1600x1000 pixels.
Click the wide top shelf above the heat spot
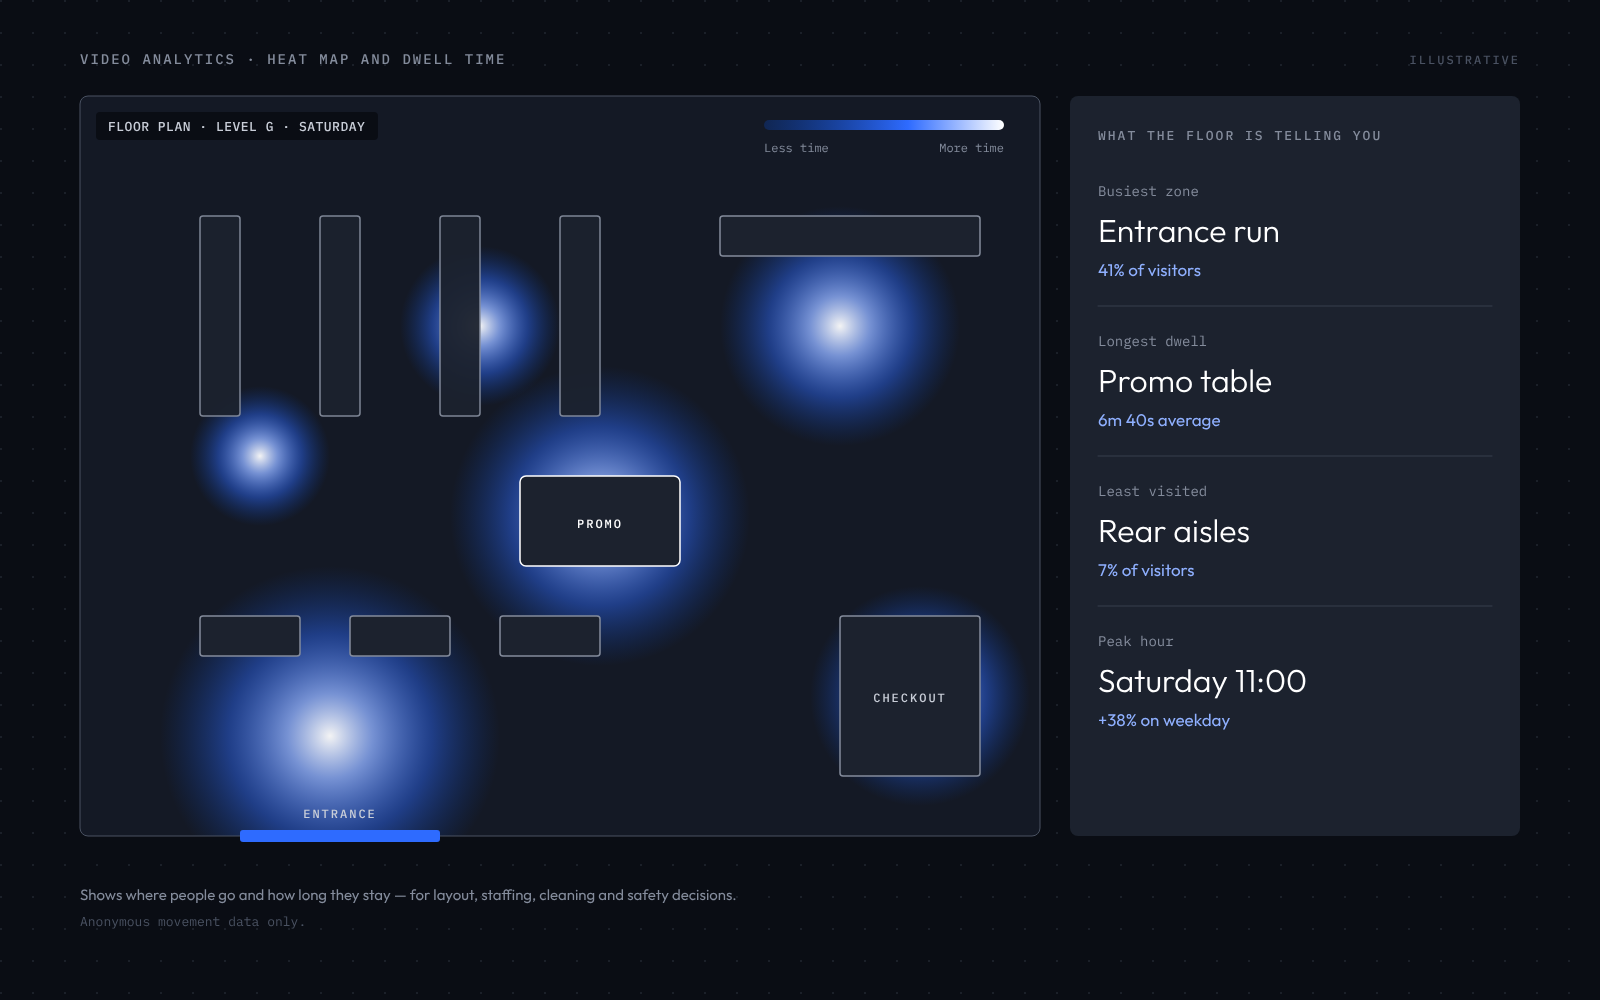[x=850, y=236]
